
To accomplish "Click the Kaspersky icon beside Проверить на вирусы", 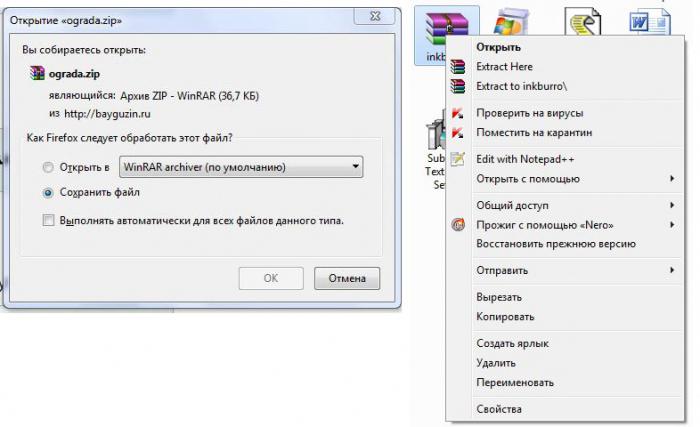I will point(458,113).
